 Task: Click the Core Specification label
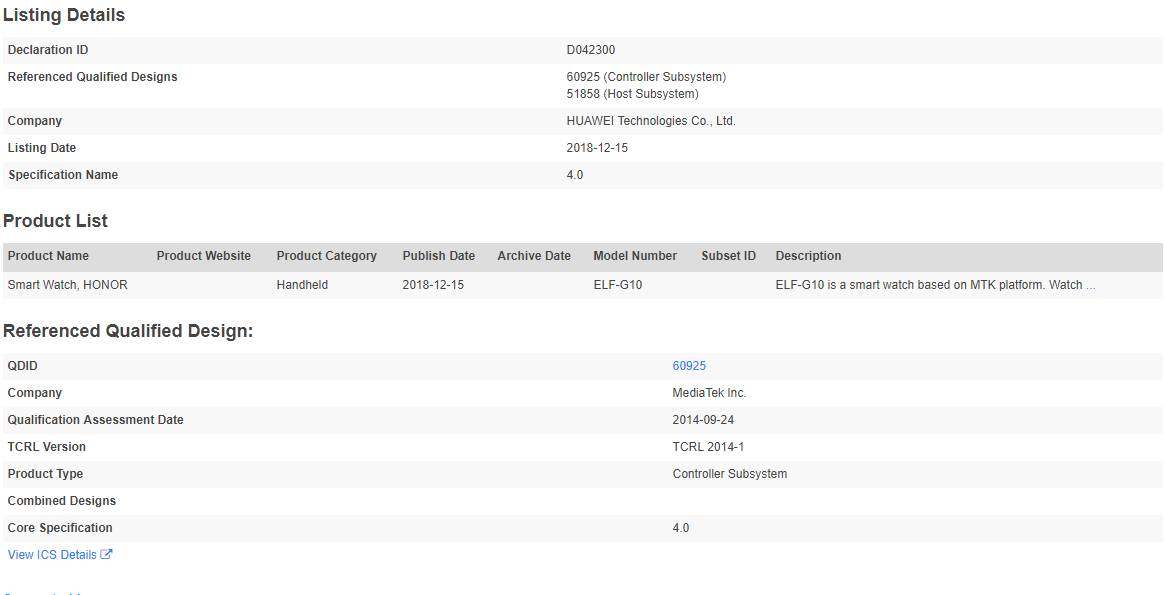pos(59,528)
